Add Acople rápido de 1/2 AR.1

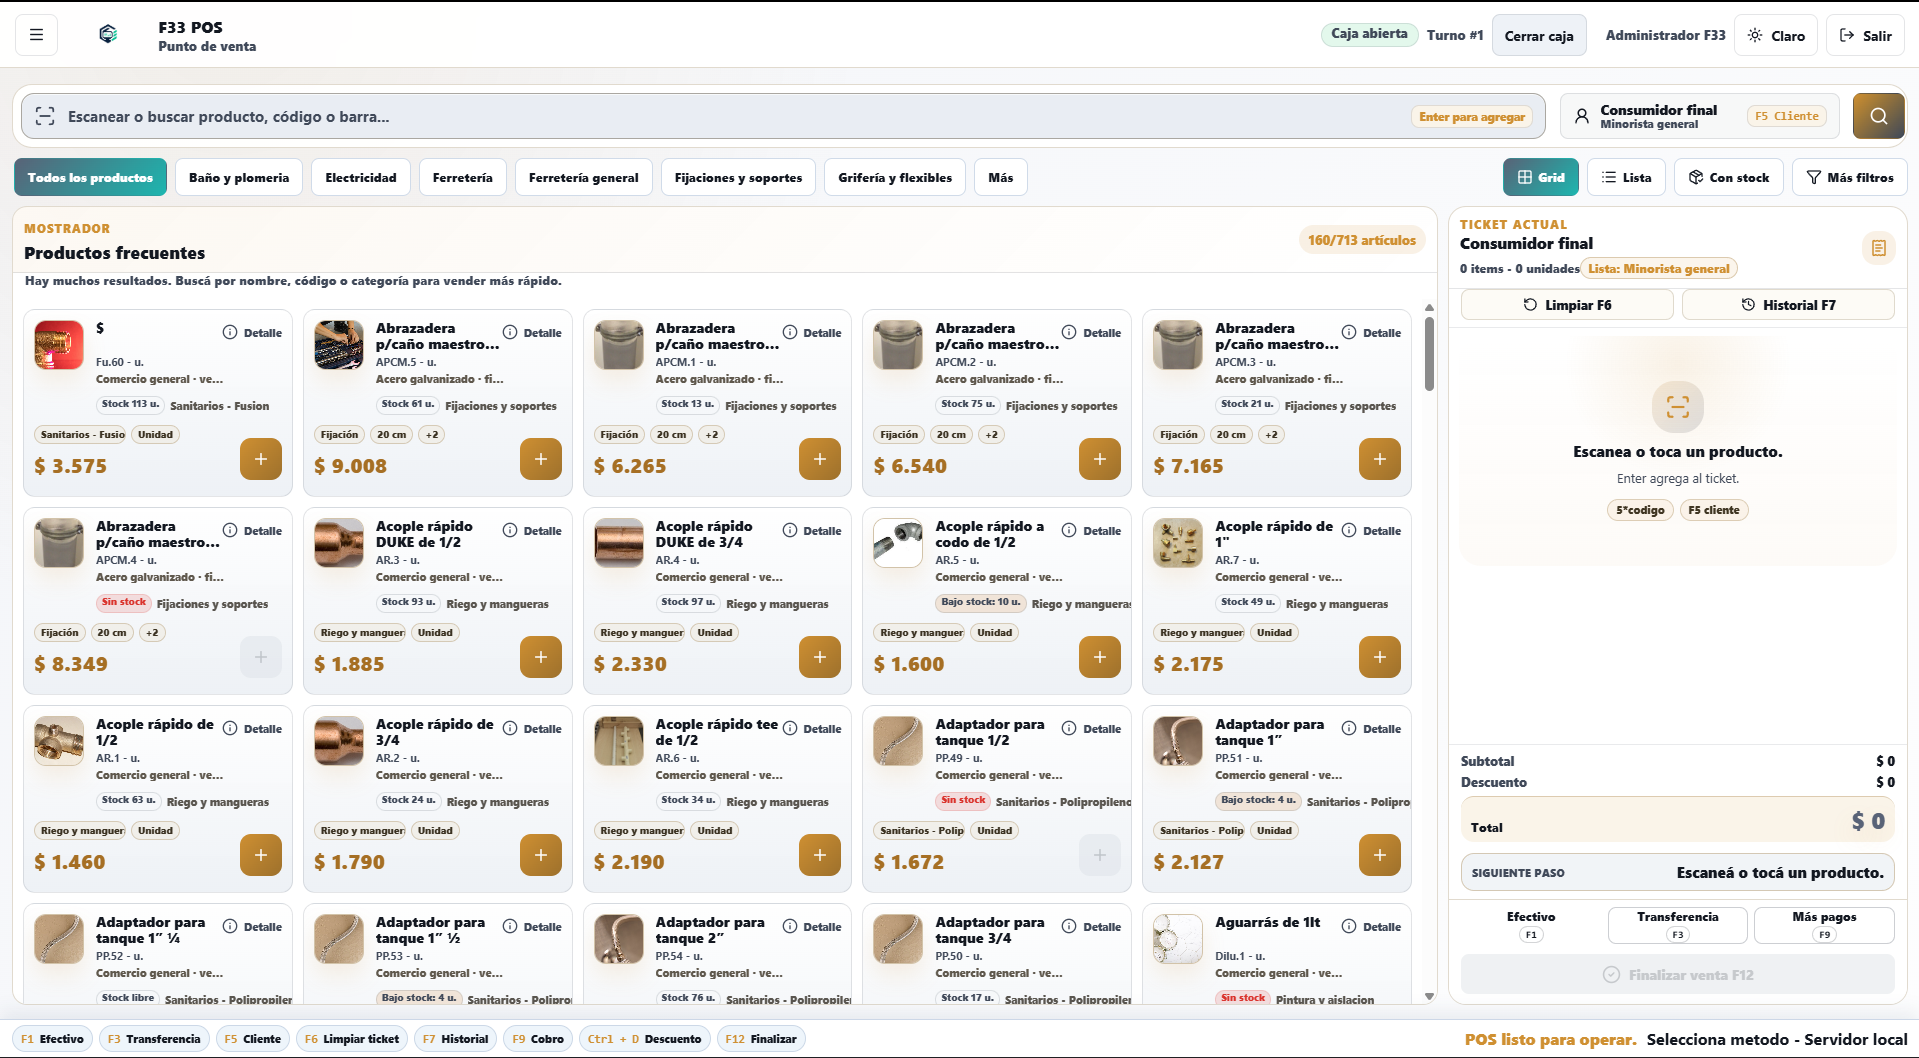pos(261,855)
